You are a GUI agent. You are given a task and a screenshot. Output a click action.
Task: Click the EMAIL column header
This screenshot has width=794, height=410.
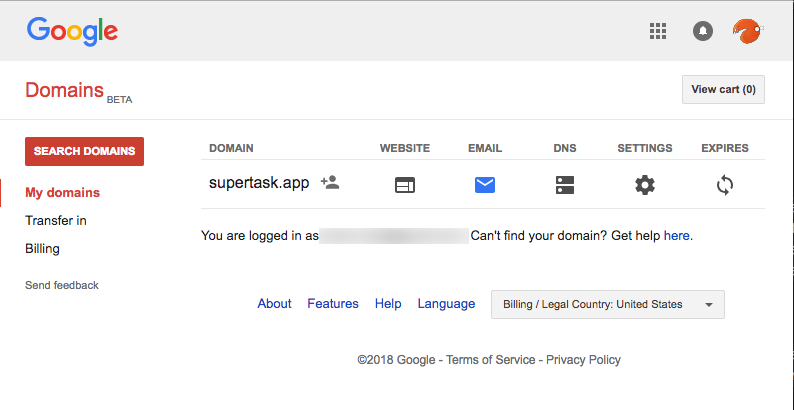(x=485, y=148)
